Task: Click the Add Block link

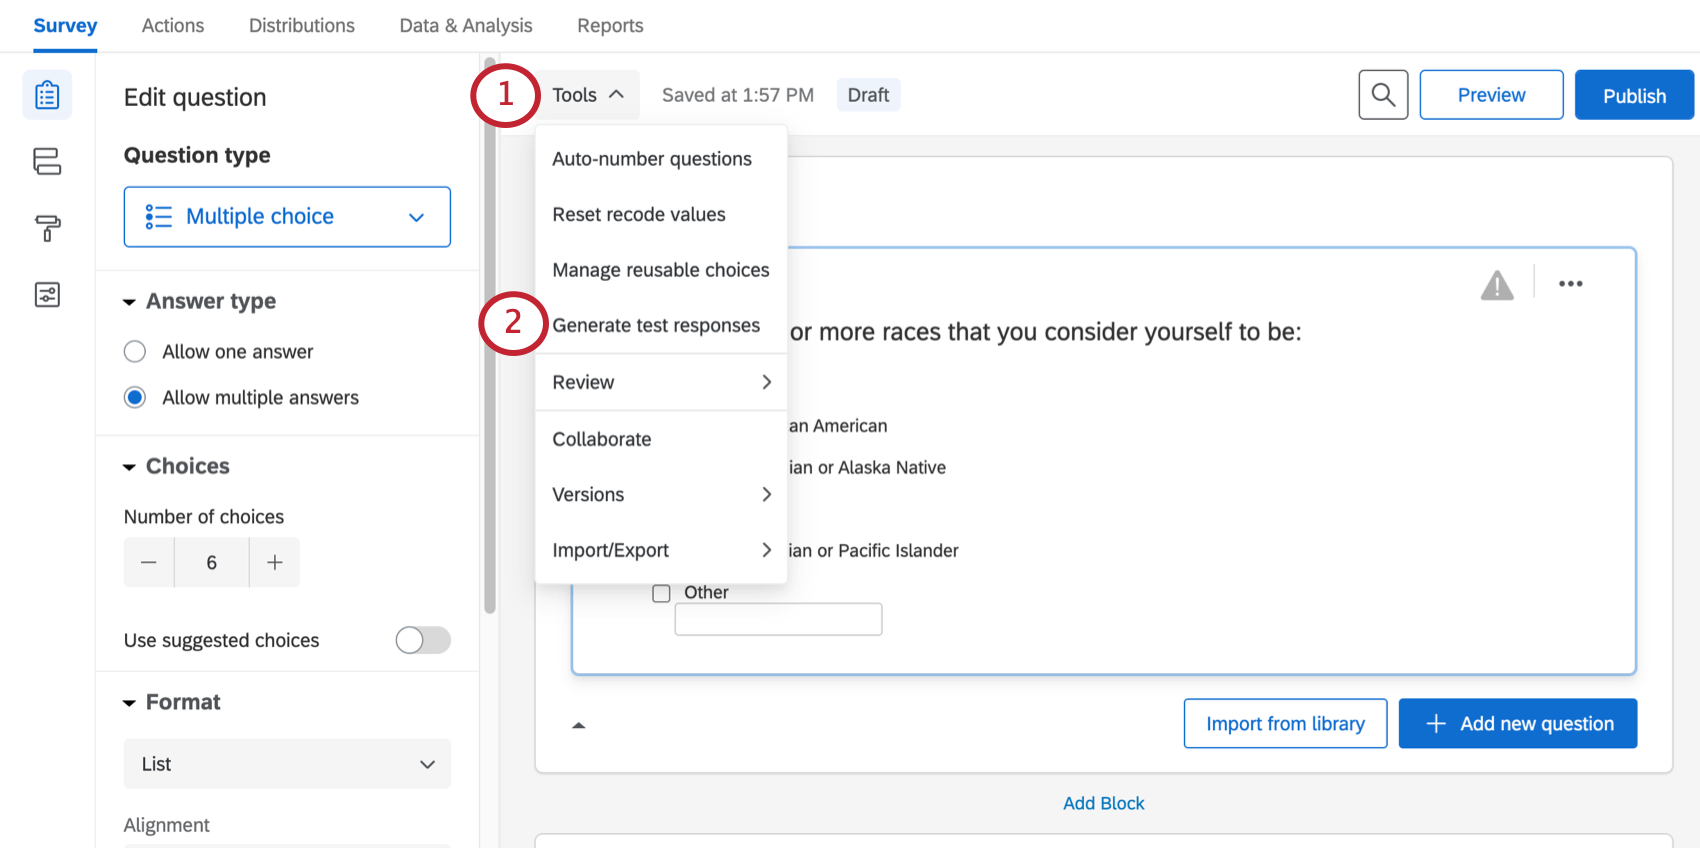Action: click(x=1103, y=803)
